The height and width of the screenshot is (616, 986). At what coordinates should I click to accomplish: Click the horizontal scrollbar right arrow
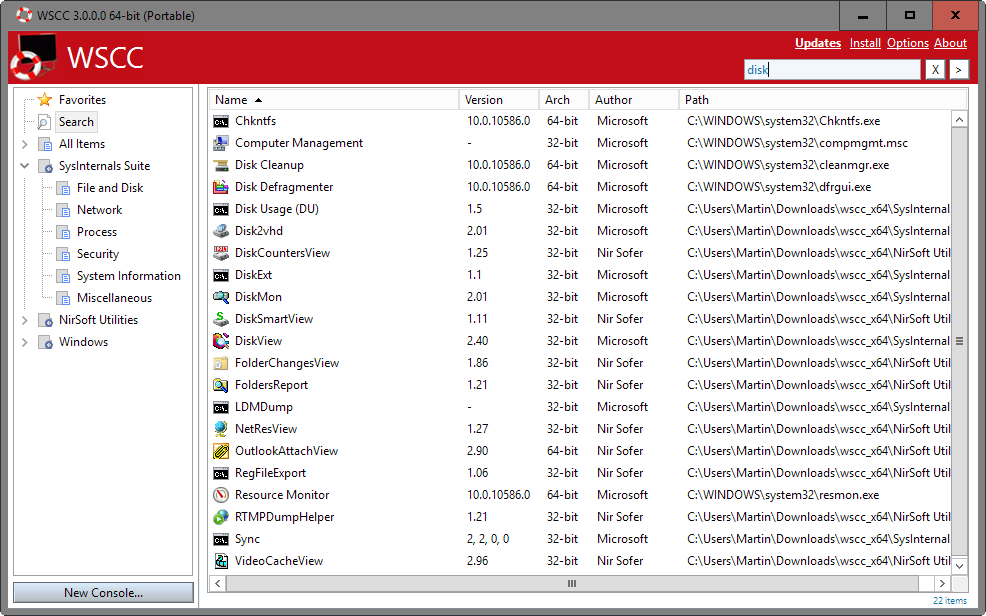[942, 583]
